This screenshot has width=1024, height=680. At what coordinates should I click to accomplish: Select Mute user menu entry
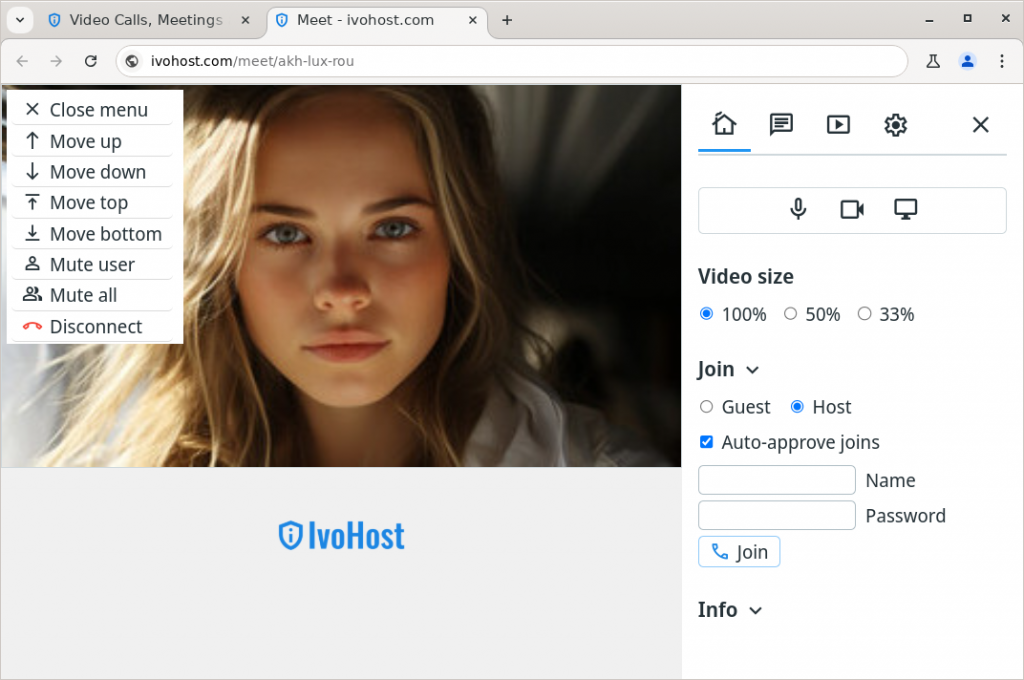pos(92,265)
